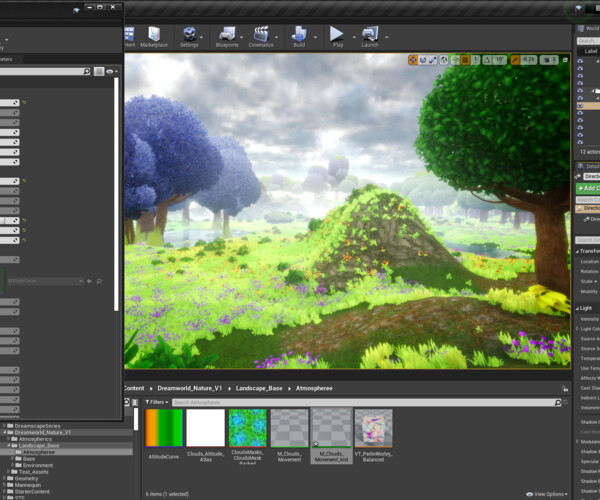The width and height of the screenshot is (600, 500).
Task: Click the tutorials graduation cap icon in the top right
Action: (578, 8)
